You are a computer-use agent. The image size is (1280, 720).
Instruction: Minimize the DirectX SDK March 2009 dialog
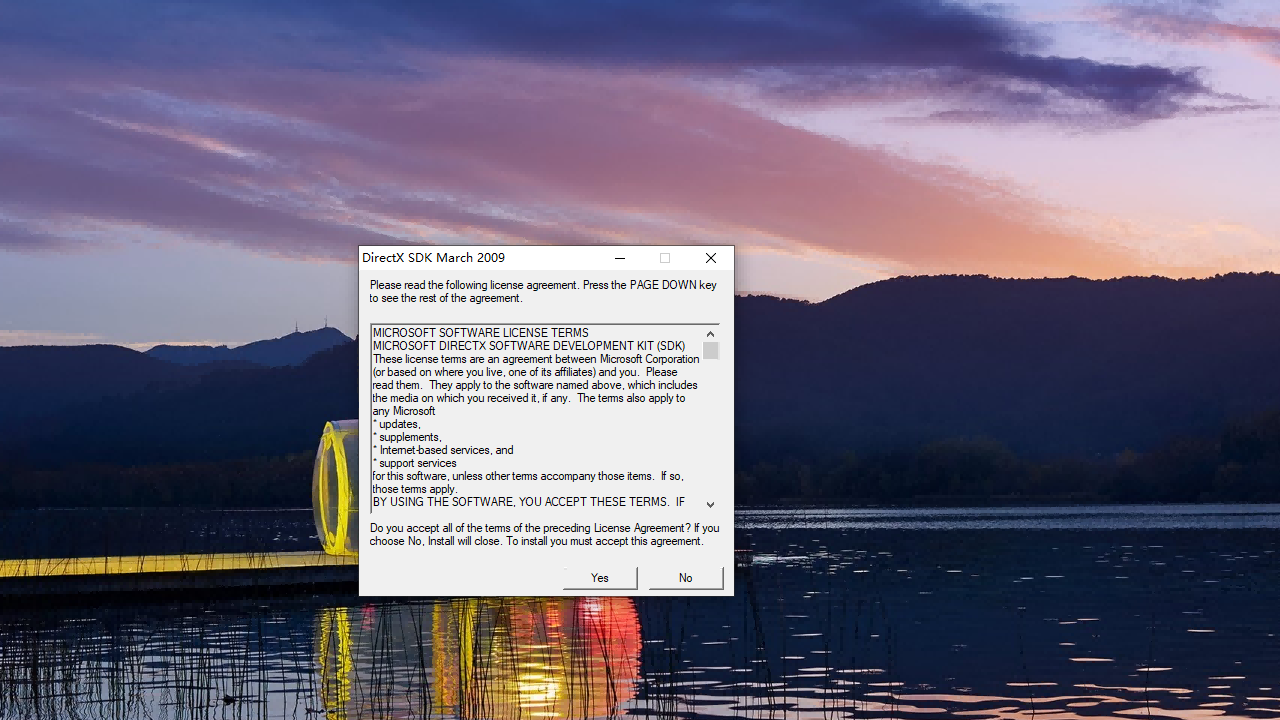[620, 258]
